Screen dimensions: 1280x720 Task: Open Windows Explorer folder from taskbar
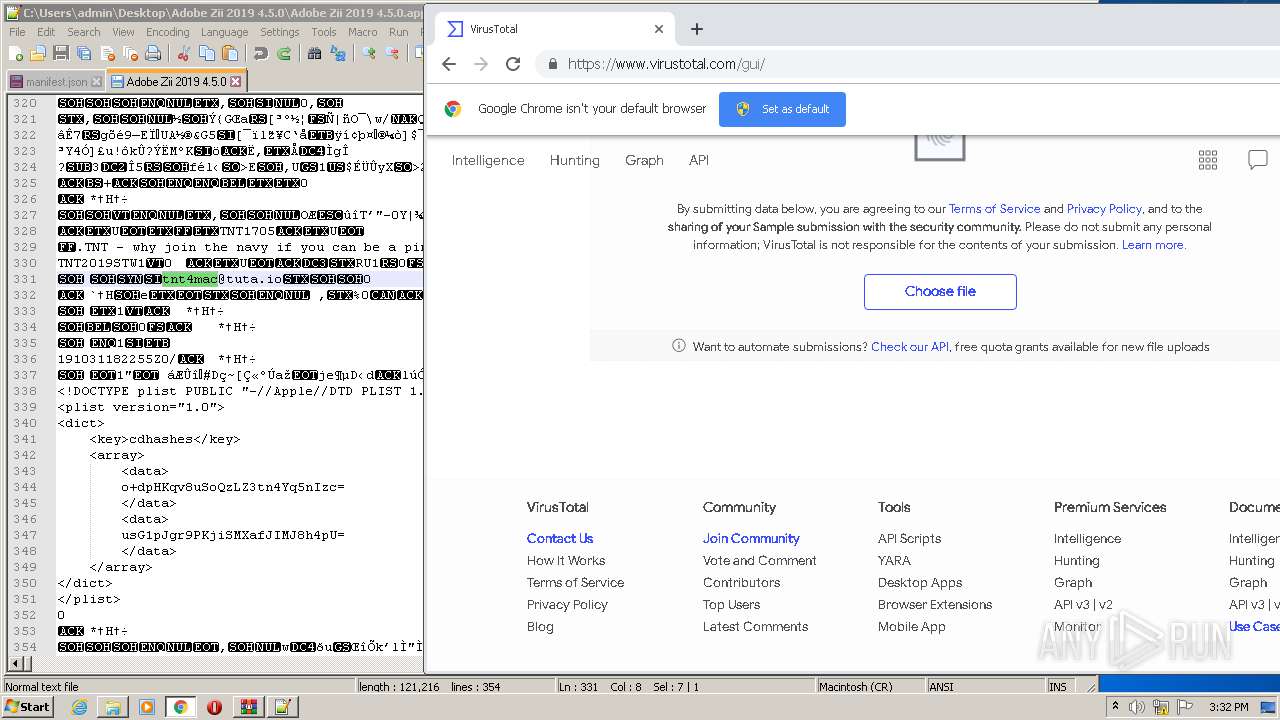(113, 707)
